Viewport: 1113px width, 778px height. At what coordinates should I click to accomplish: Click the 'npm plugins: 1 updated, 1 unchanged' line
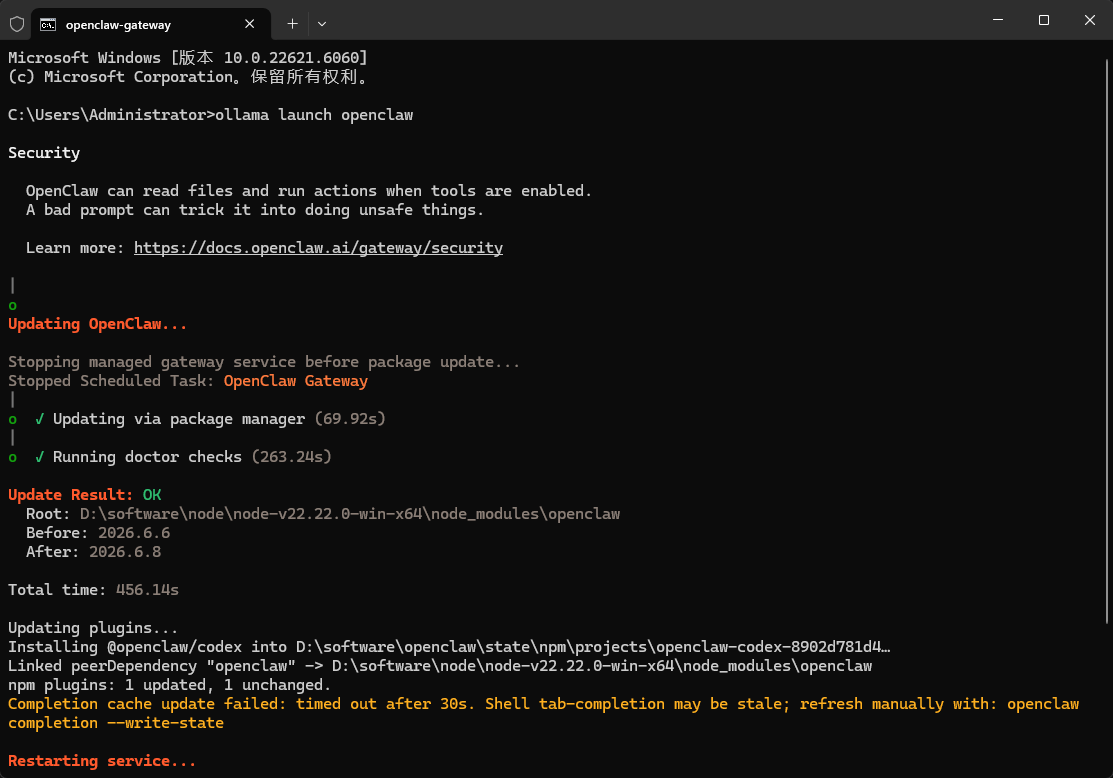click(170, 686)
